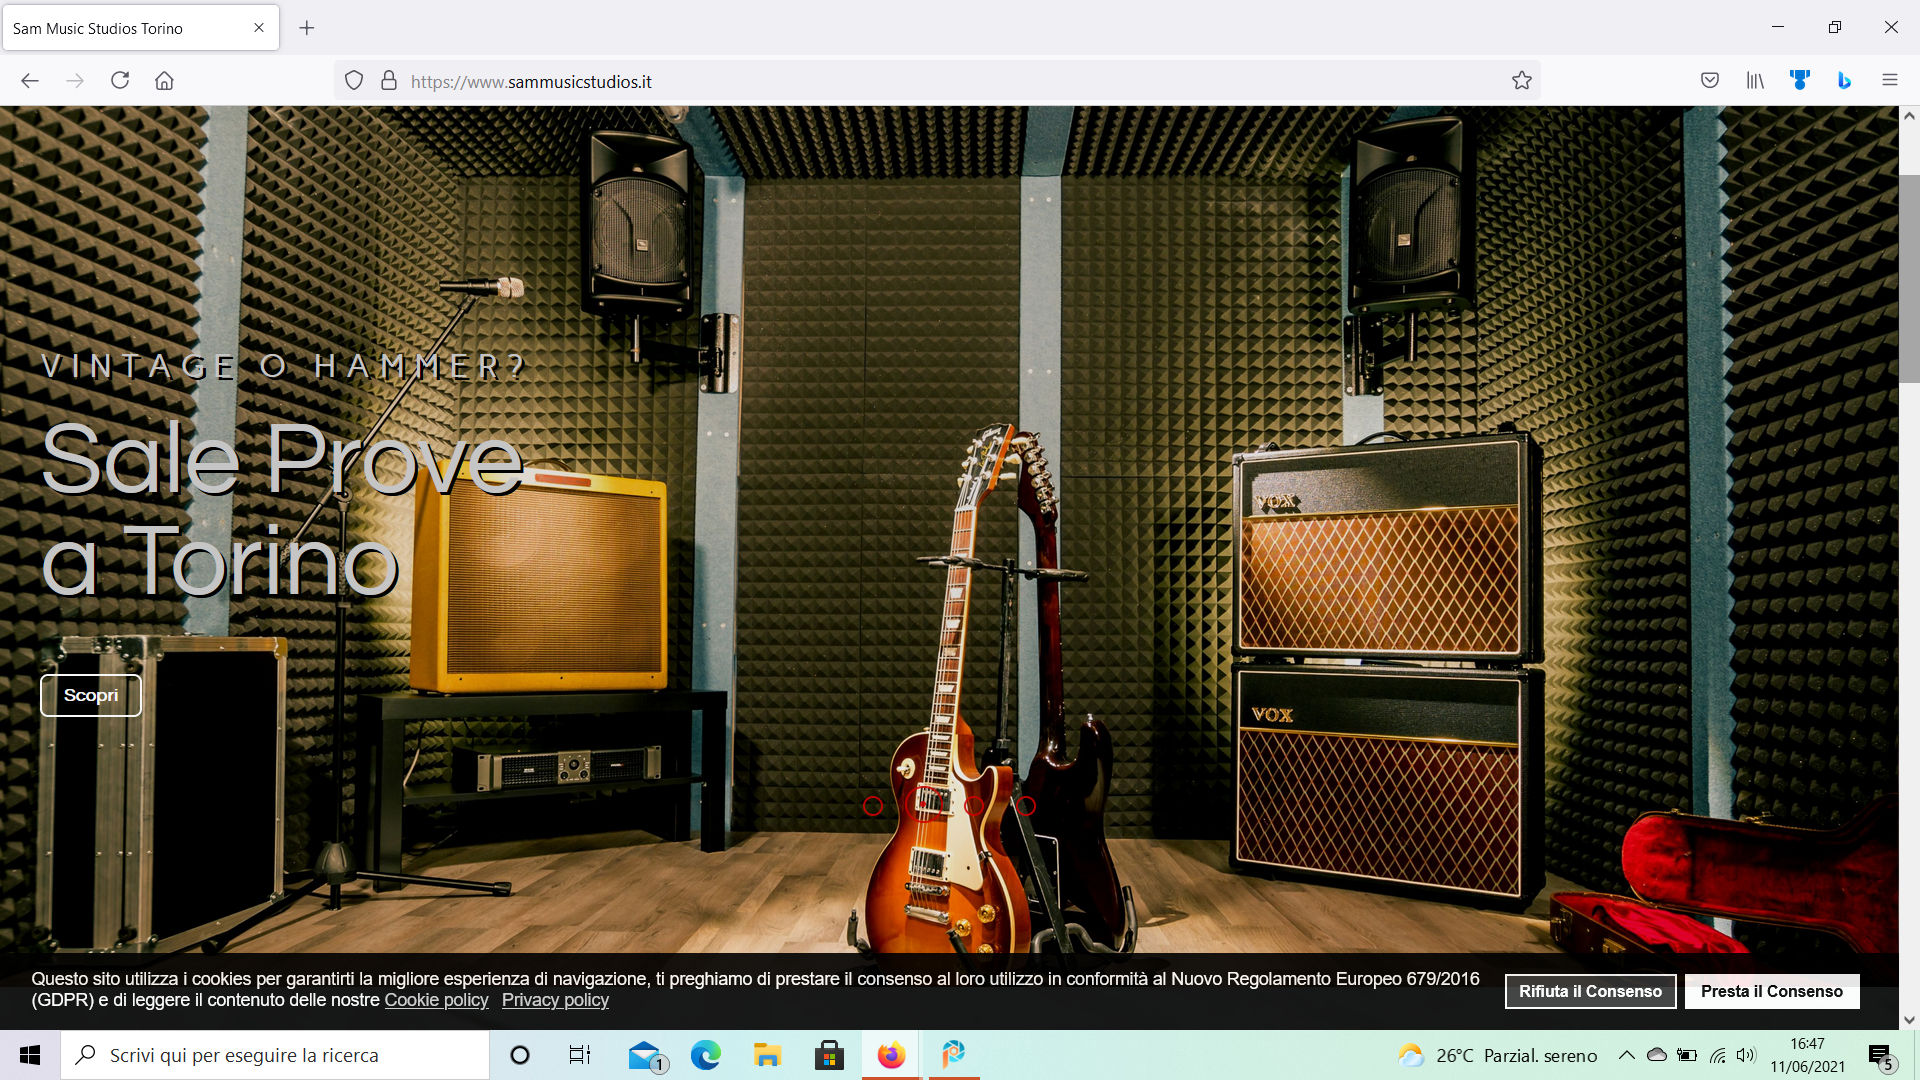Image resolution: width=1920 pixels, height=1080 pixels.
Task: Open the Cookie policy link
Action: (x=436, y=1000)
